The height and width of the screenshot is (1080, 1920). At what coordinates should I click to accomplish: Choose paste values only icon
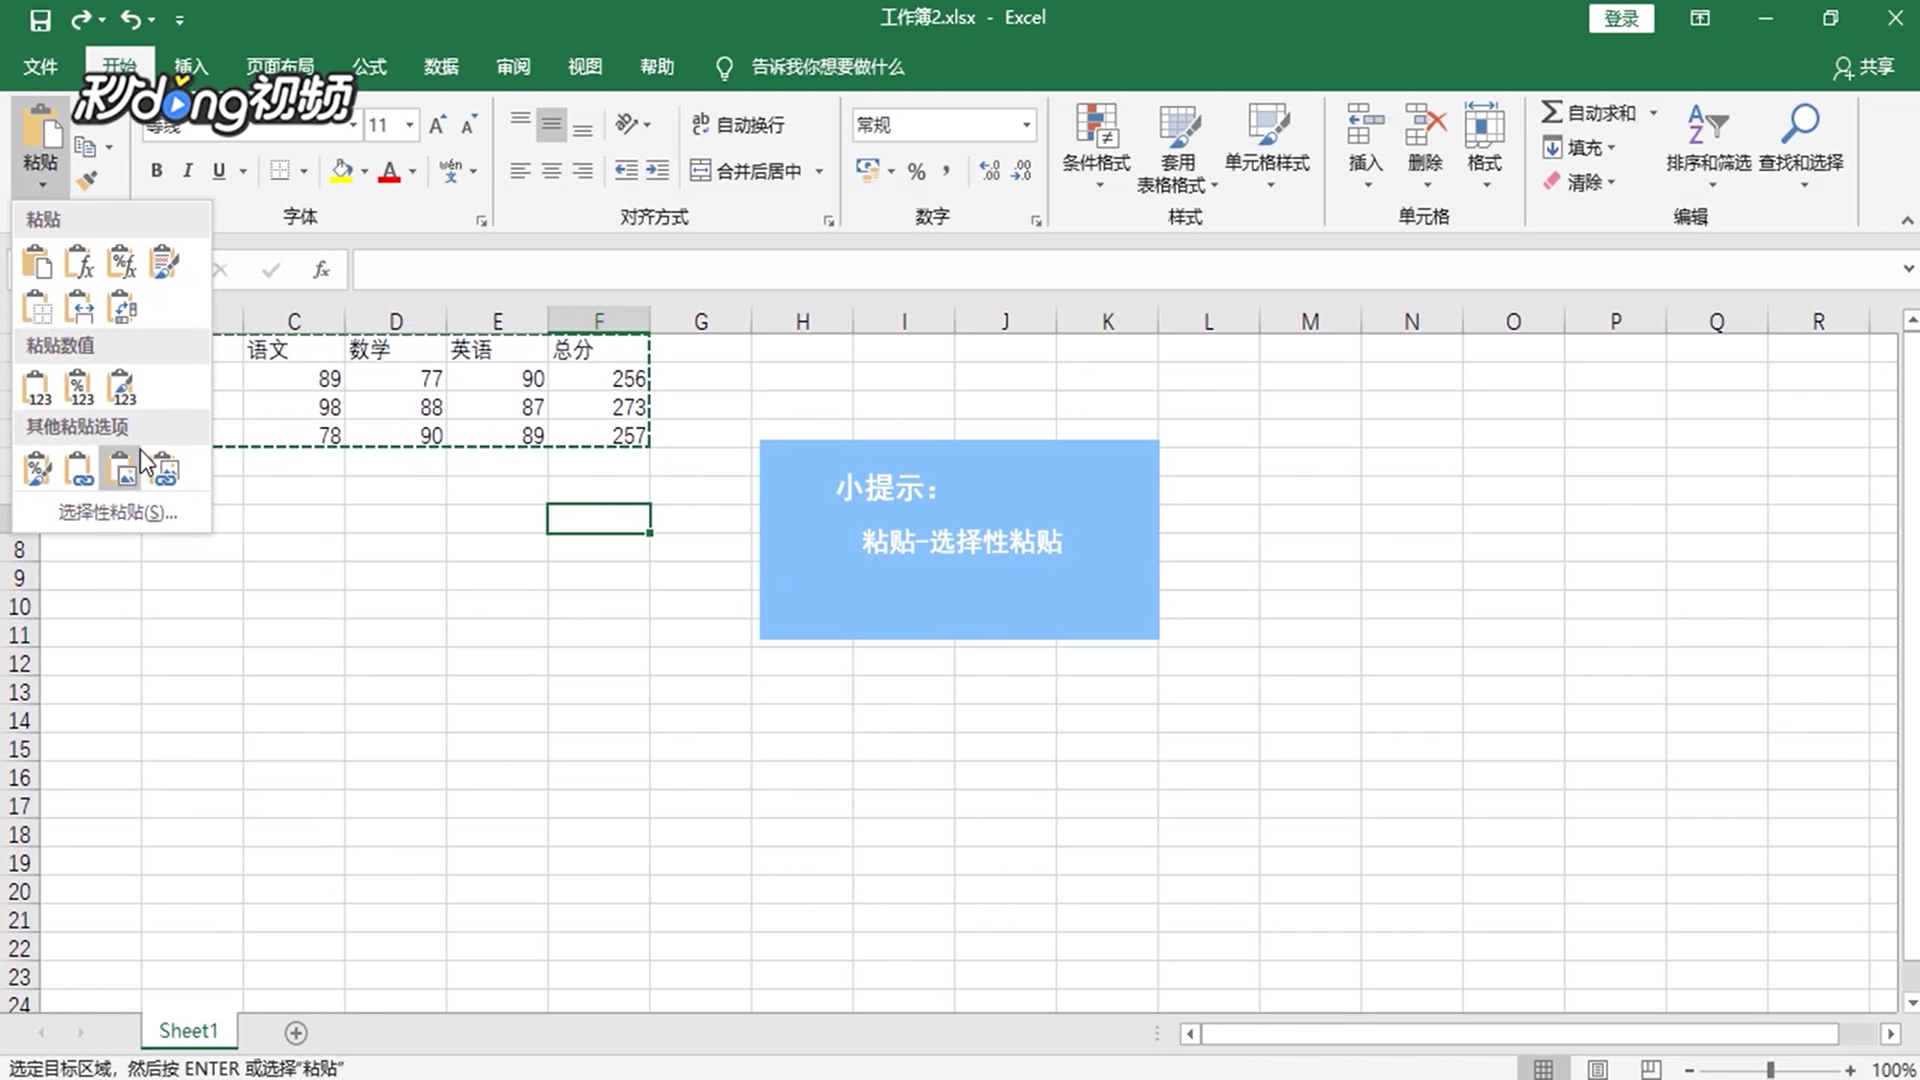coord(36,388)
